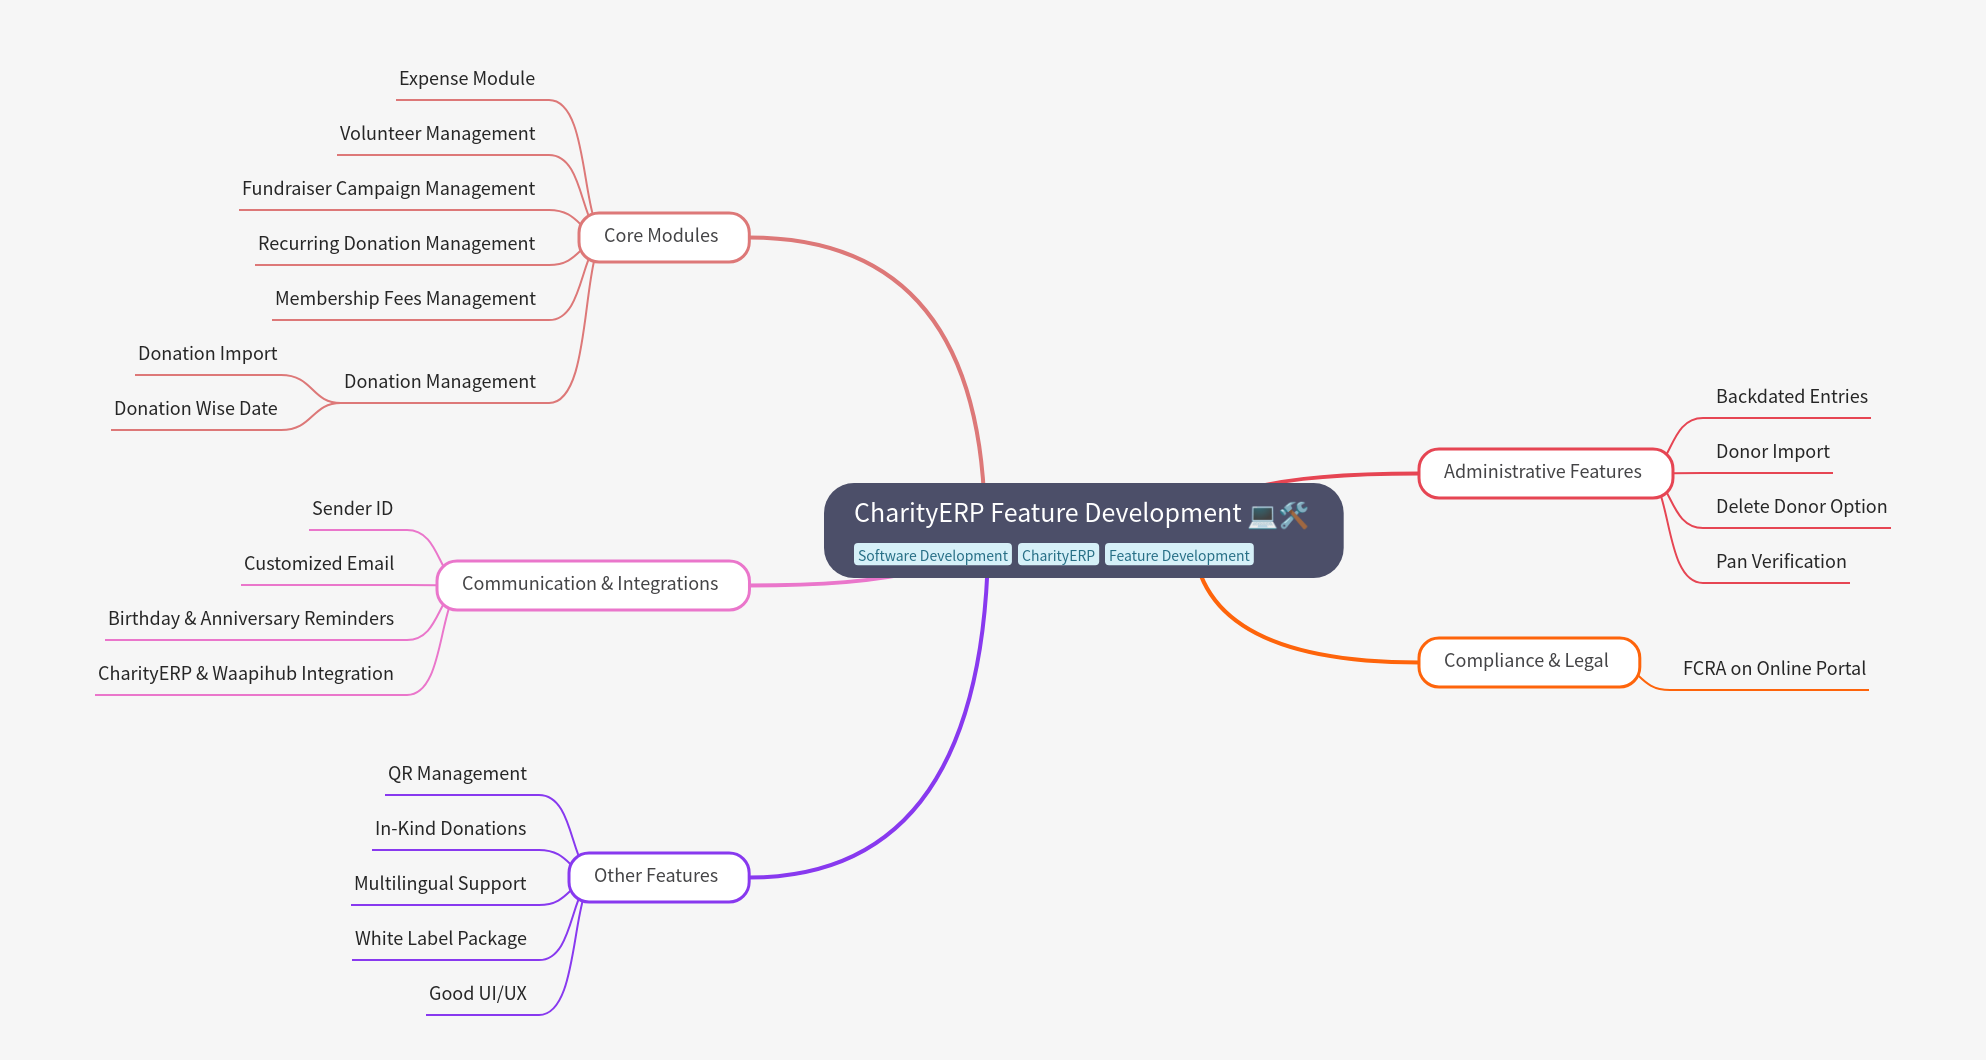
Task: Click the laptop emoji in the title
Action: (1263, 515)
